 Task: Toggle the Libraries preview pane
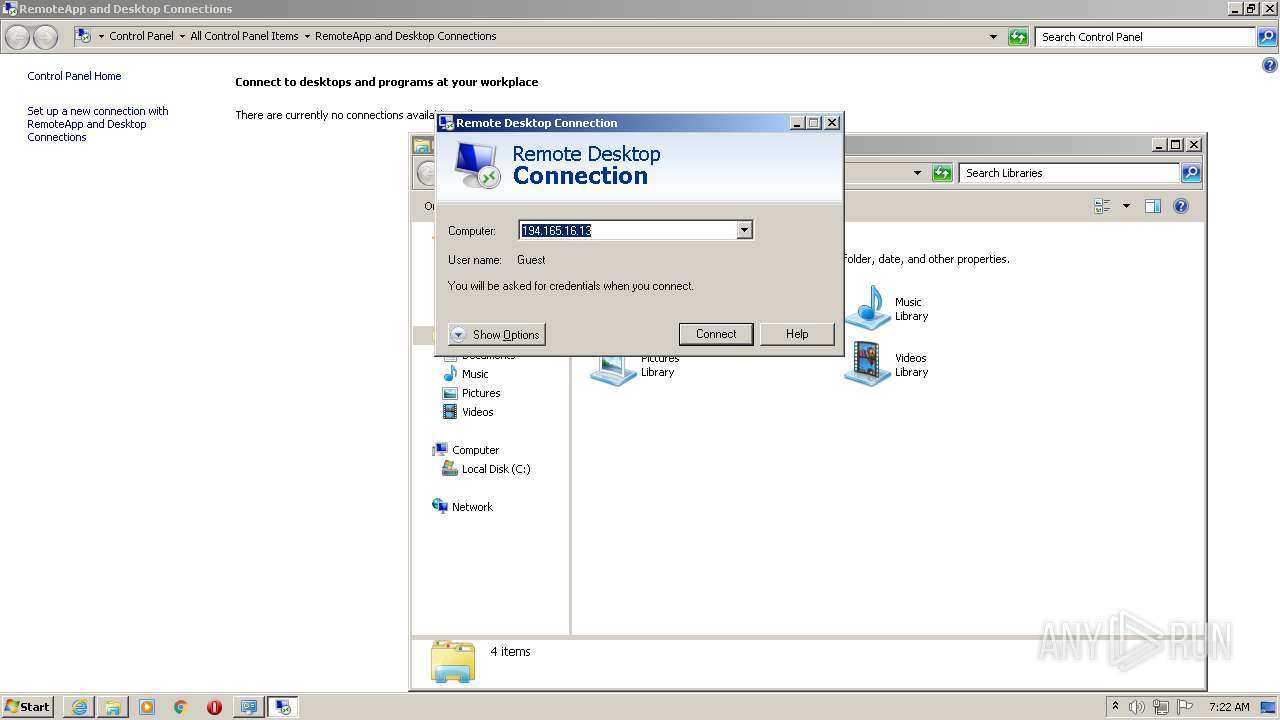click(x=1153, y=206)
